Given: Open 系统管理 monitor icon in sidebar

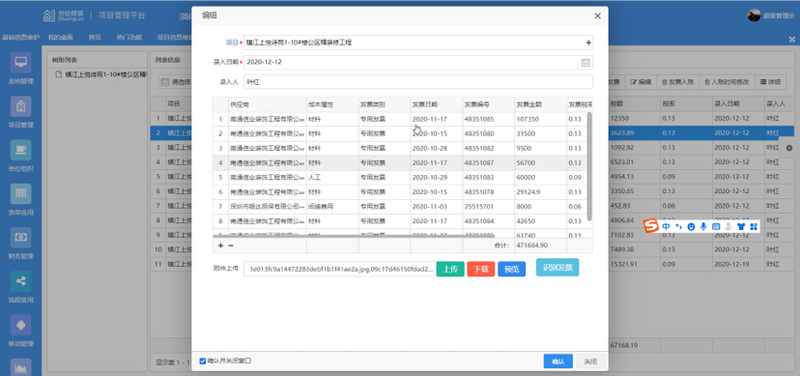Looking at the screenshot, I should [x=21, y=63].
